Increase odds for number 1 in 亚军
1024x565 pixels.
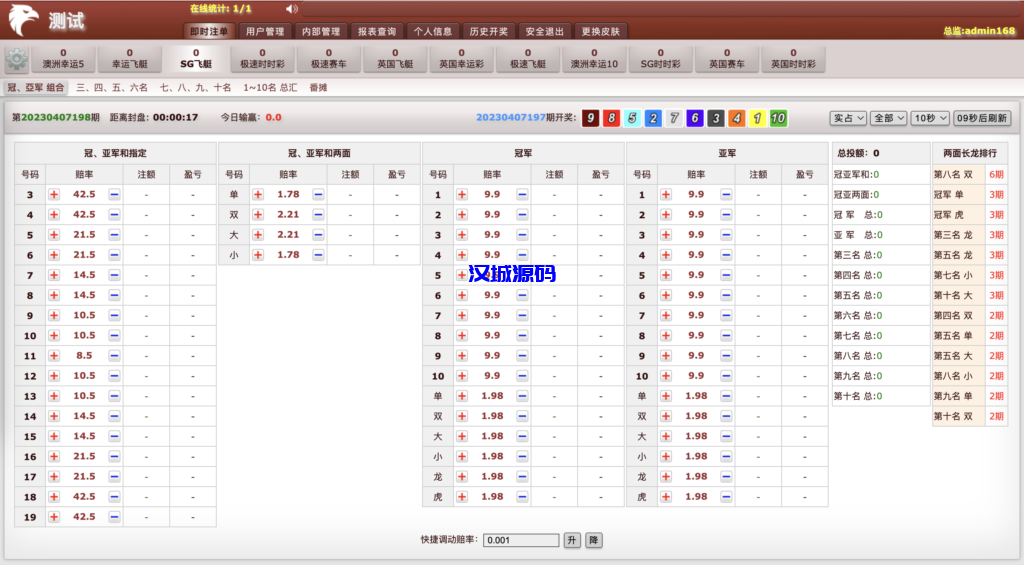click(666, 195)
